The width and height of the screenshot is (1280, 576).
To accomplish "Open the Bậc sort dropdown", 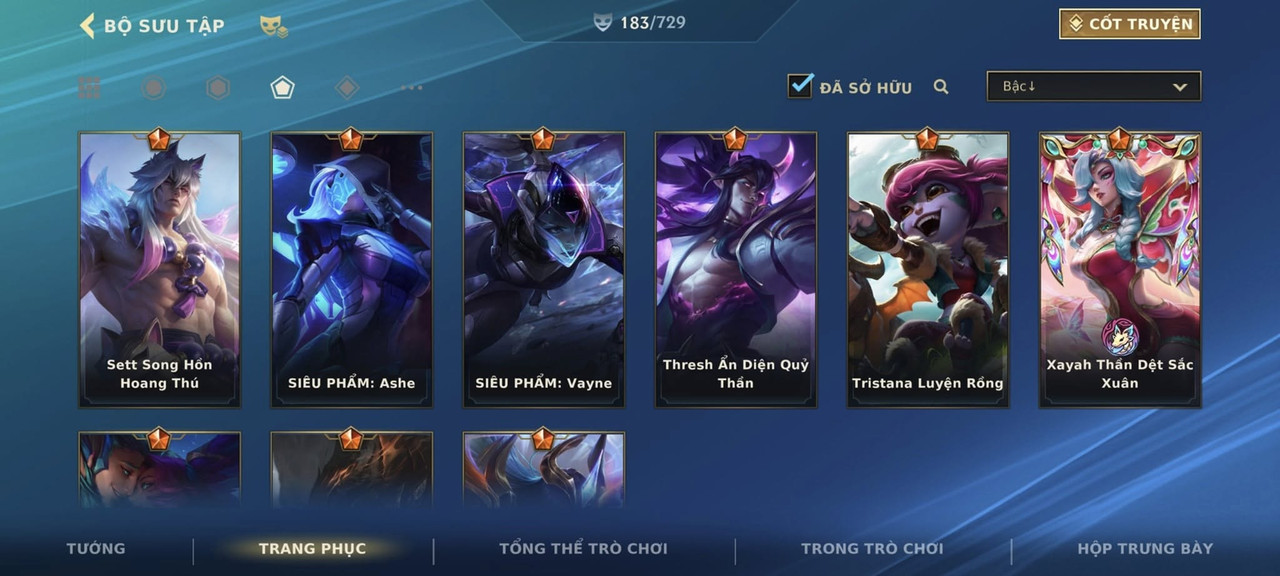I will coord(1094,86).
